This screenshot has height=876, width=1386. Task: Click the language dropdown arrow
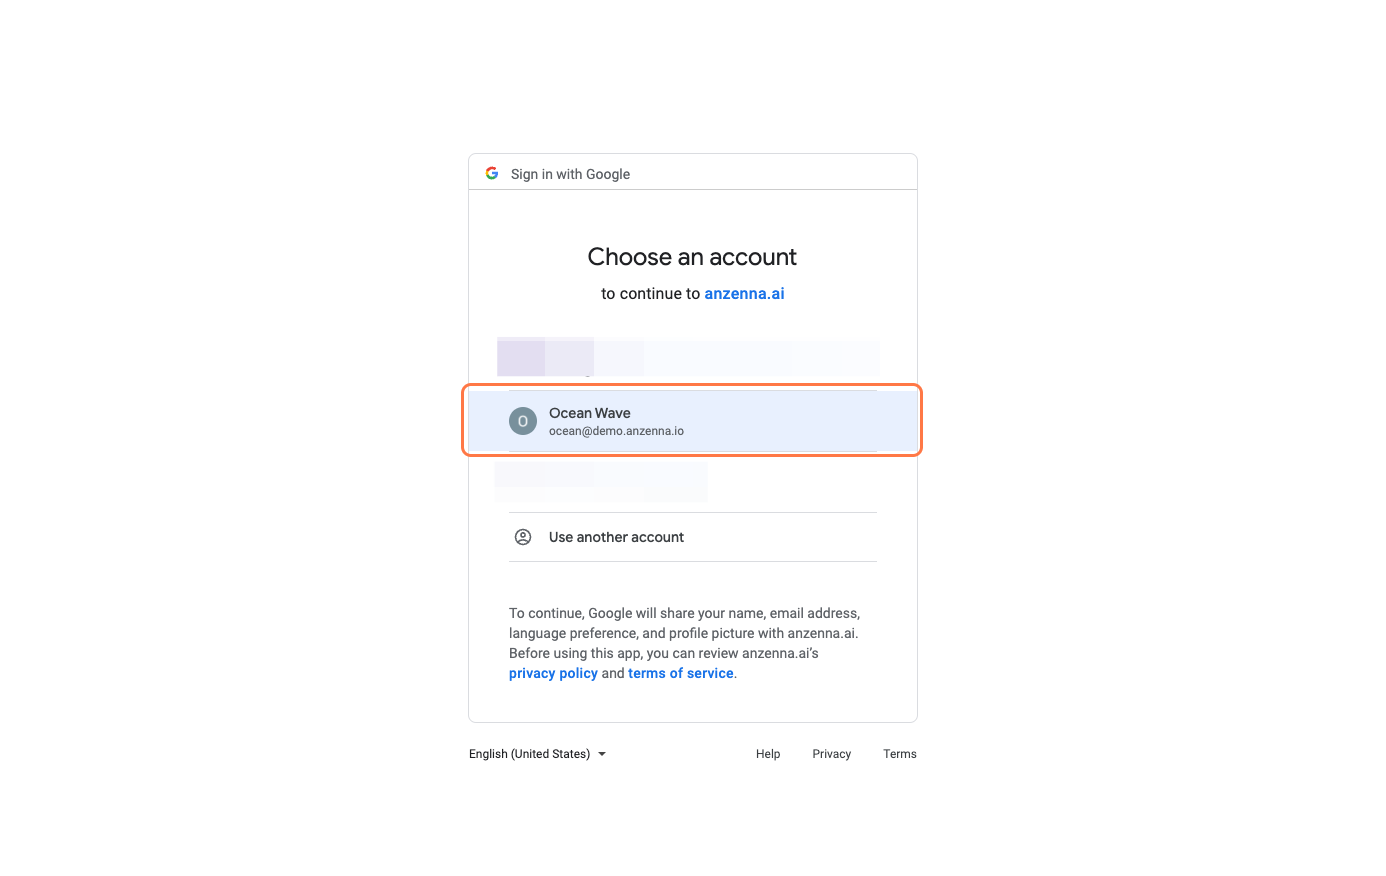click(x=602, y=754)
